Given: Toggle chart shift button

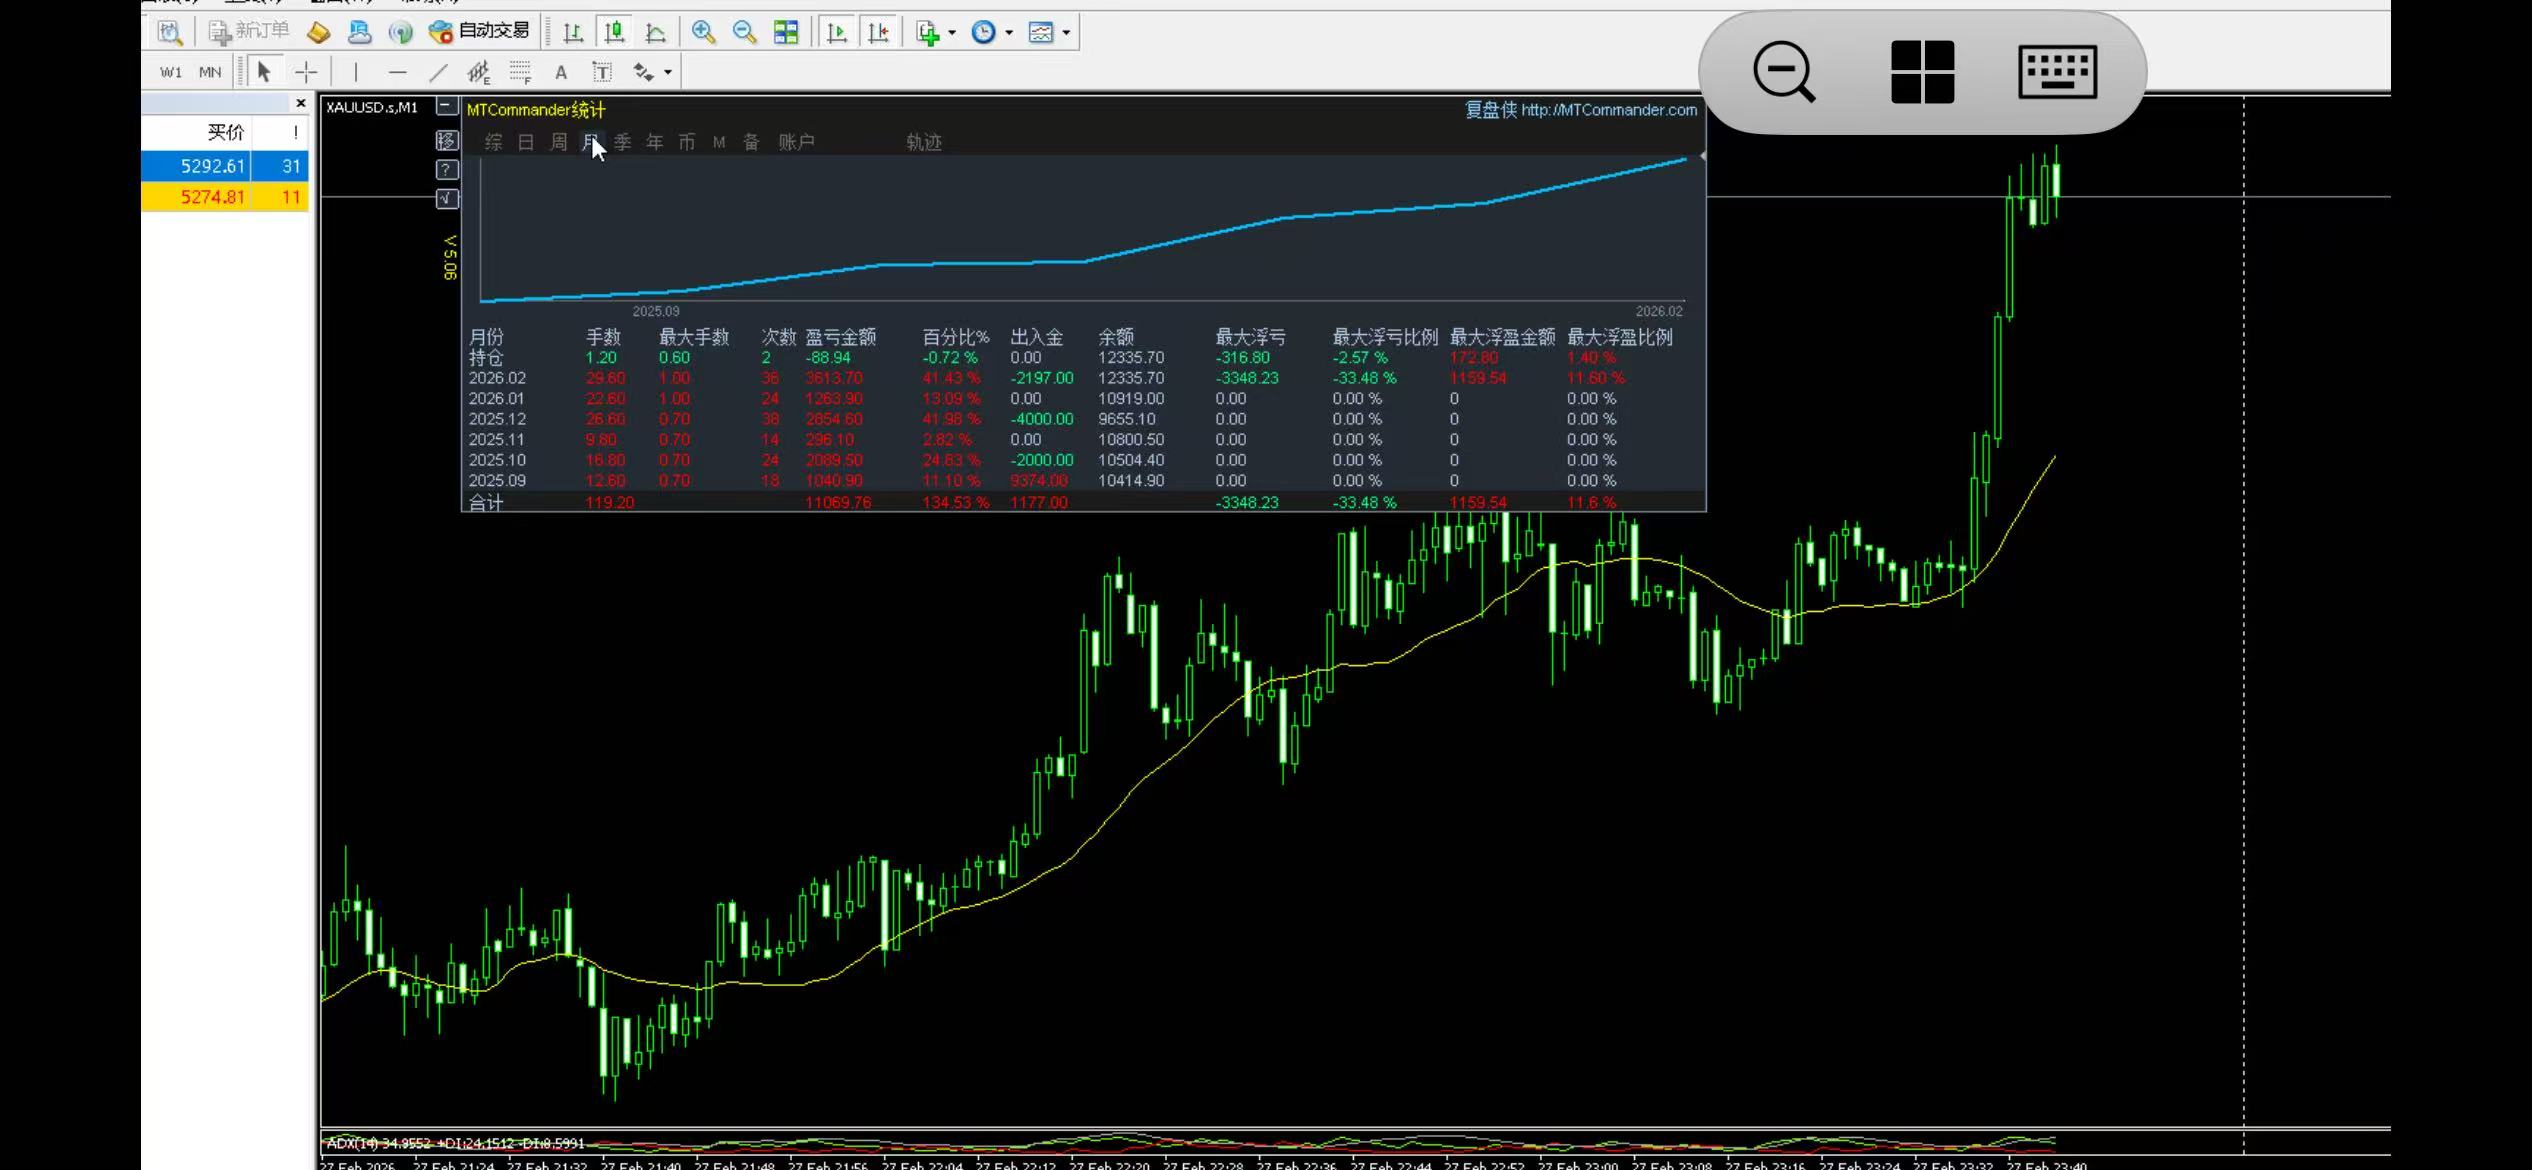Looking at the screenshot, I should 878,32.
